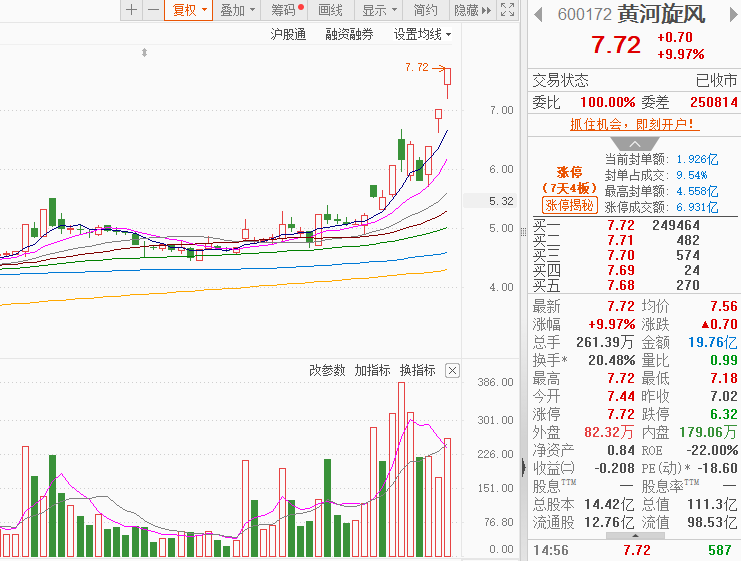Click the 涨停揭秘 button

[x=569, y=205]
